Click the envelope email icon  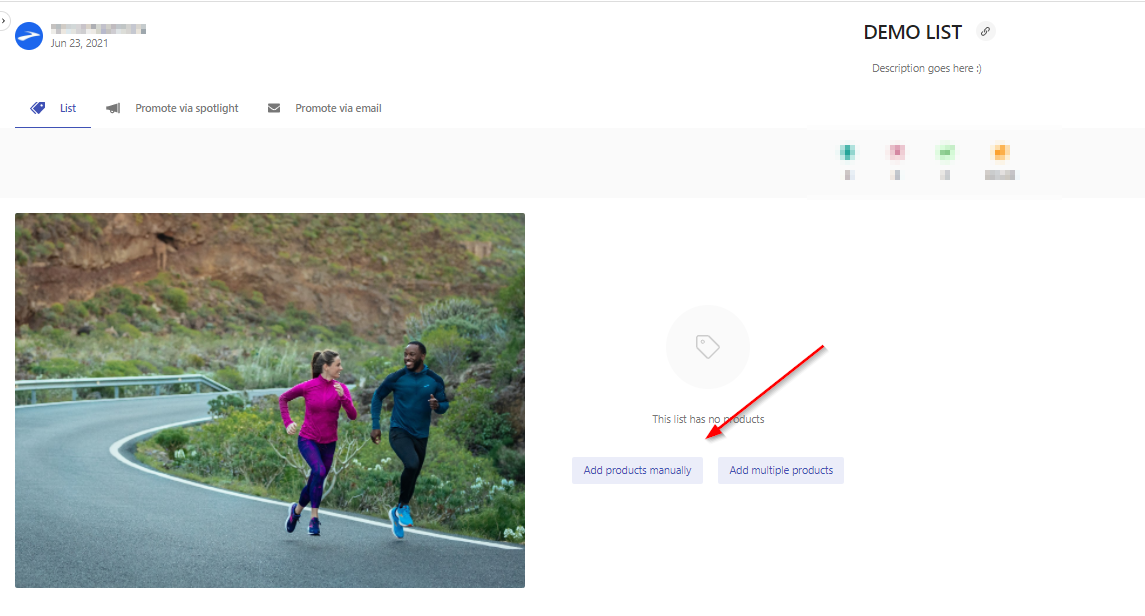click(x=274, y=108)
